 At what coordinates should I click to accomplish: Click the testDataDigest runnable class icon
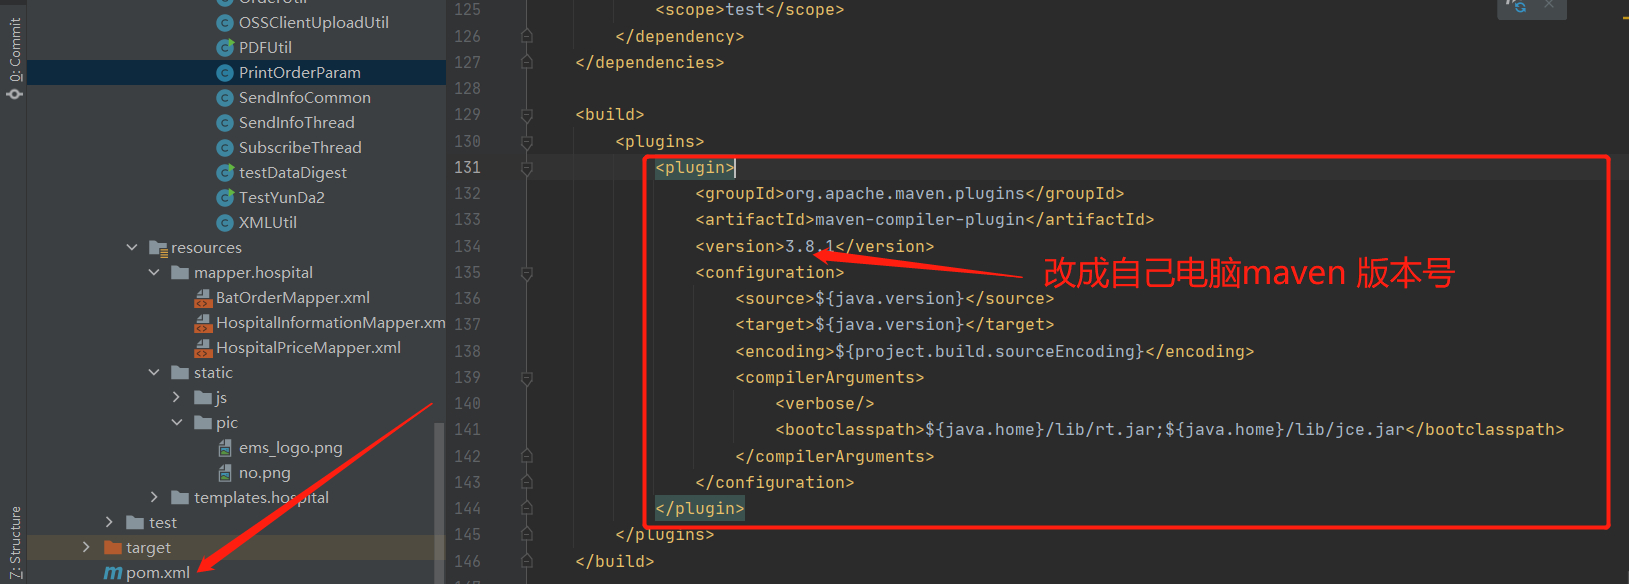(x=225, y=172)
